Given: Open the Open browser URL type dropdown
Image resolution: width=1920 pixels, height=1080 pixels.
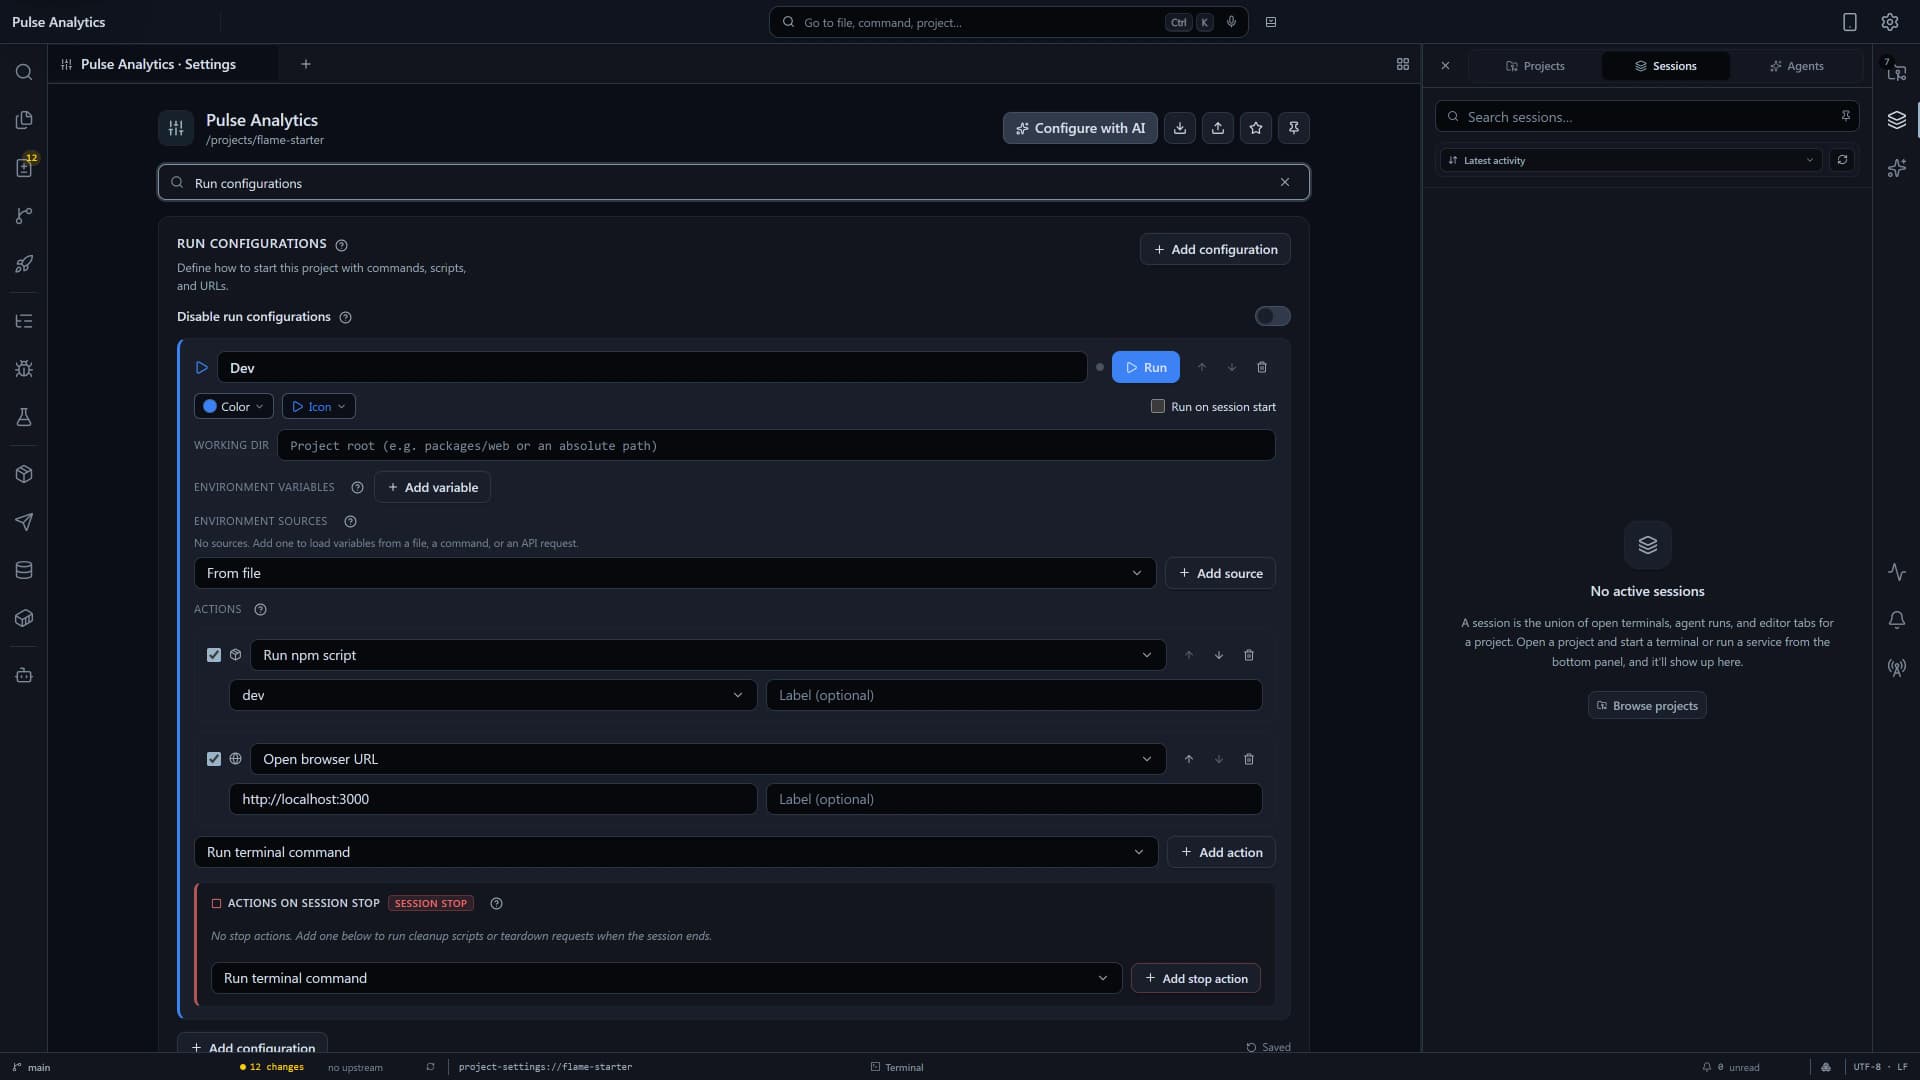Looking at the screenshot, I should (x=708, y=759).
